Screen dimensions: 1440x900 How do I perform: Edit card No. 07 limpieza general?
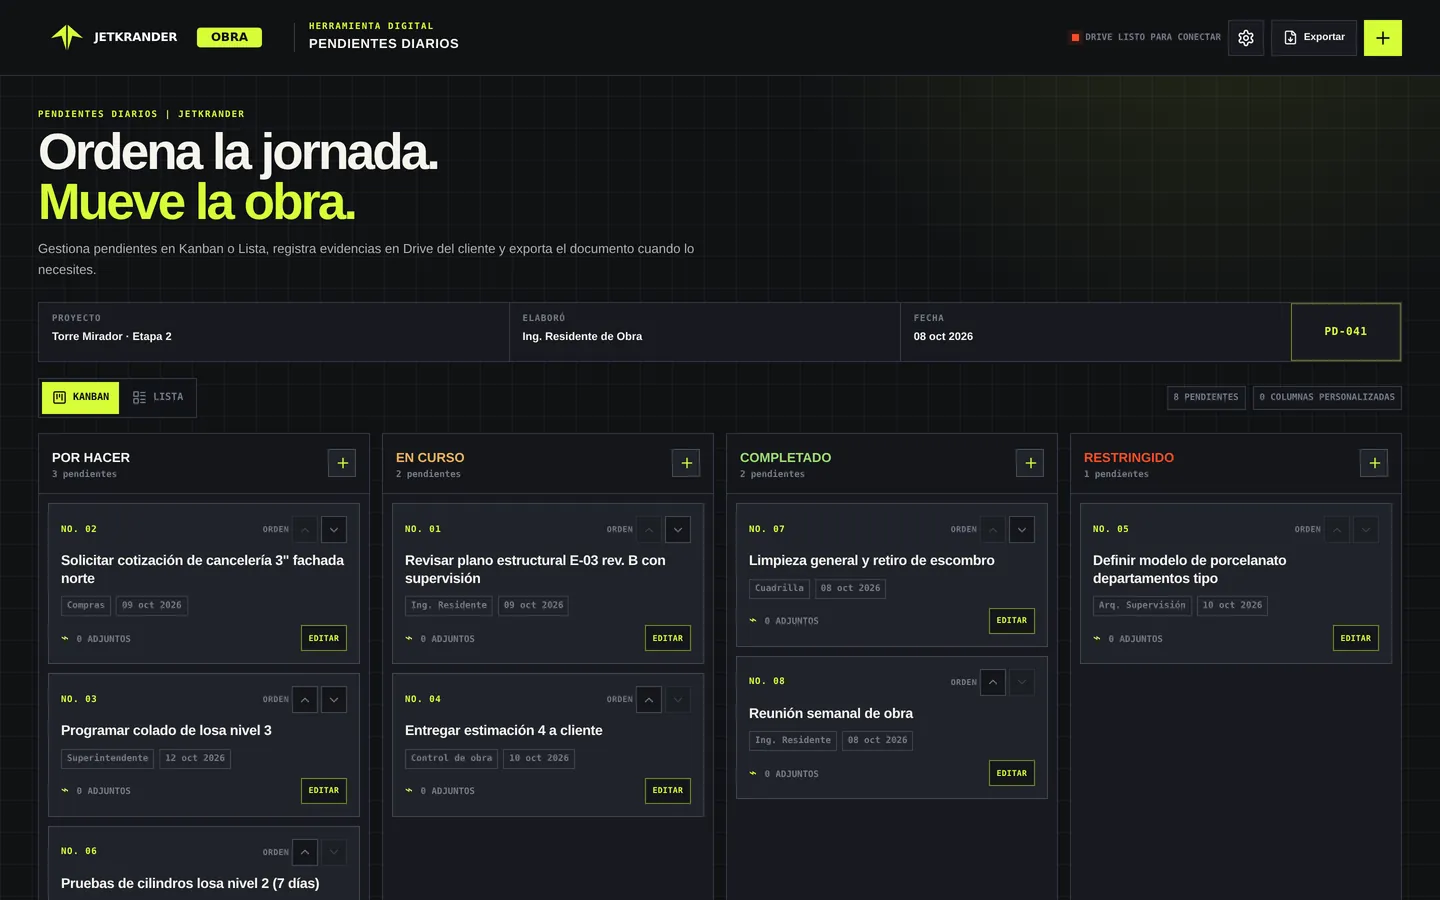(1012, 621)
